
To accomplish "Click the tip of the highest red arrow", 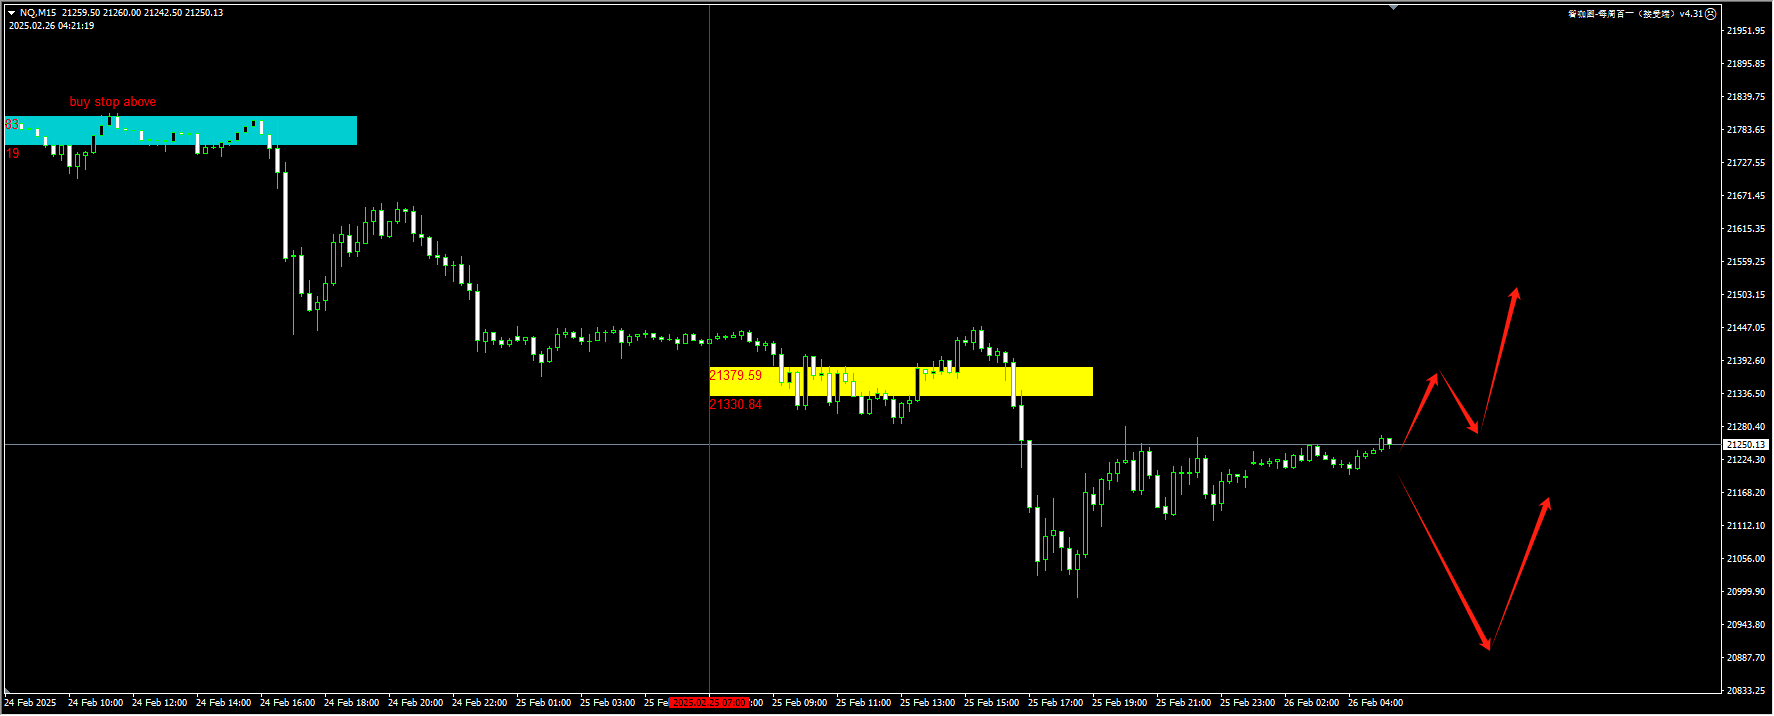I will click(1517, 291).
